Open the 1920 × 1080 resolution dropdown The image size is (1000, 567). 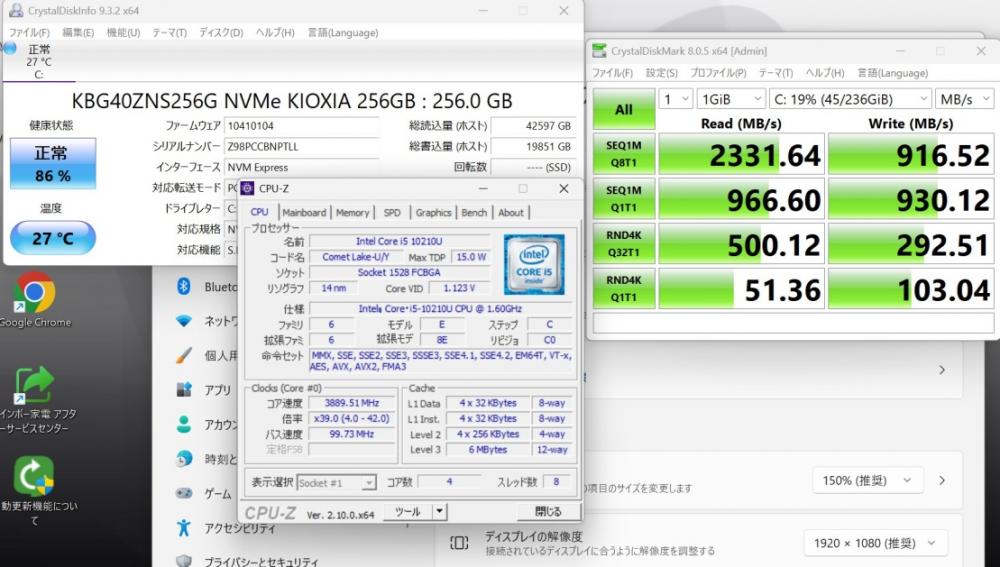(875, 543)
